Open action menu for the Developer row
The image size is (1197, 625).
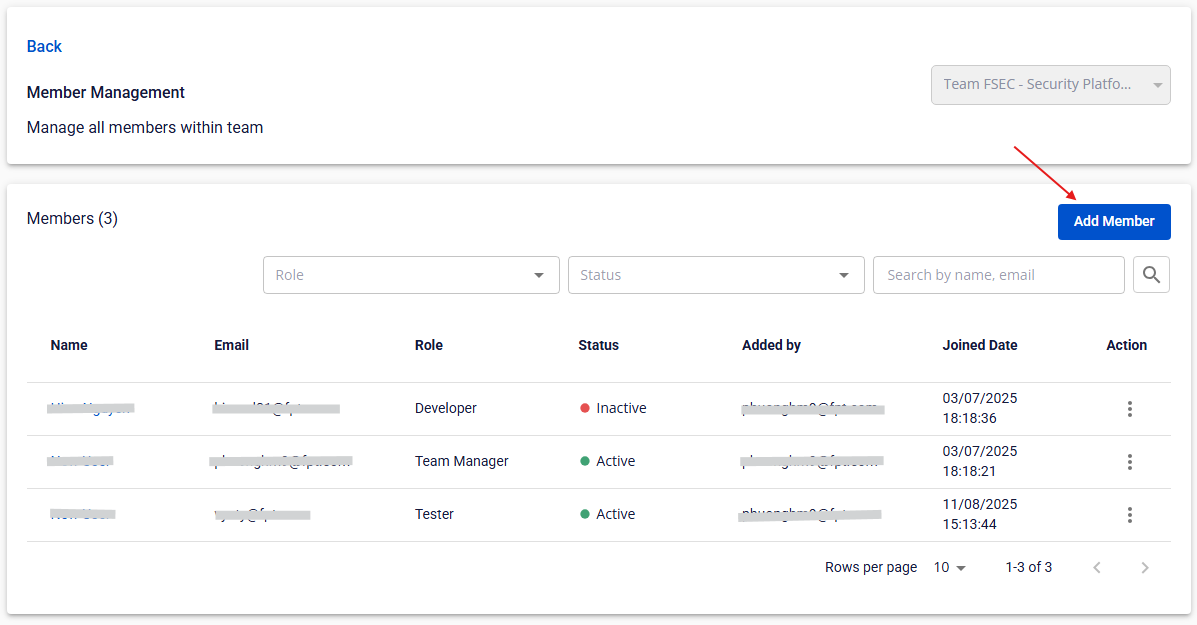pos(1129,409)
